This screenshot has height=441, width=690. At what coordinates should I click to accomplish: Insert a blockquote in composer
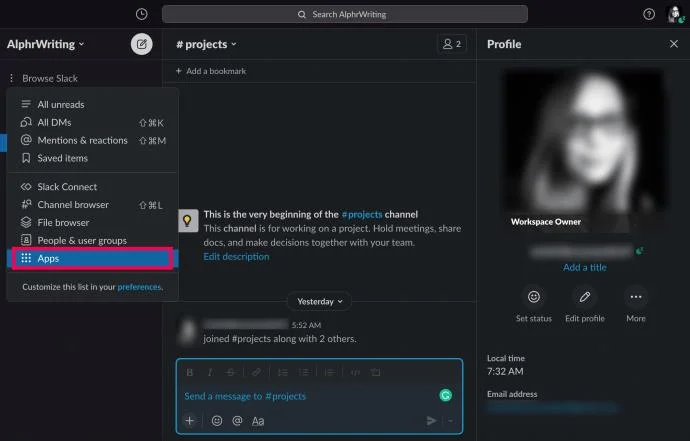coord(329,372)
